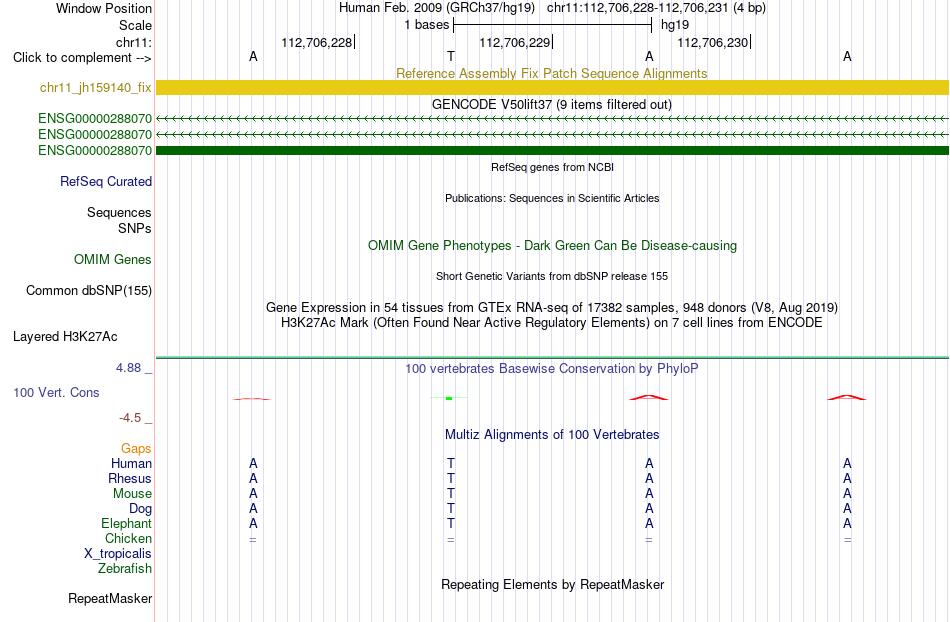The height and width of the screenshot is (622, 950).
Task: Open 'RefSeq genes from NCBI' track title
Action: 553,167
